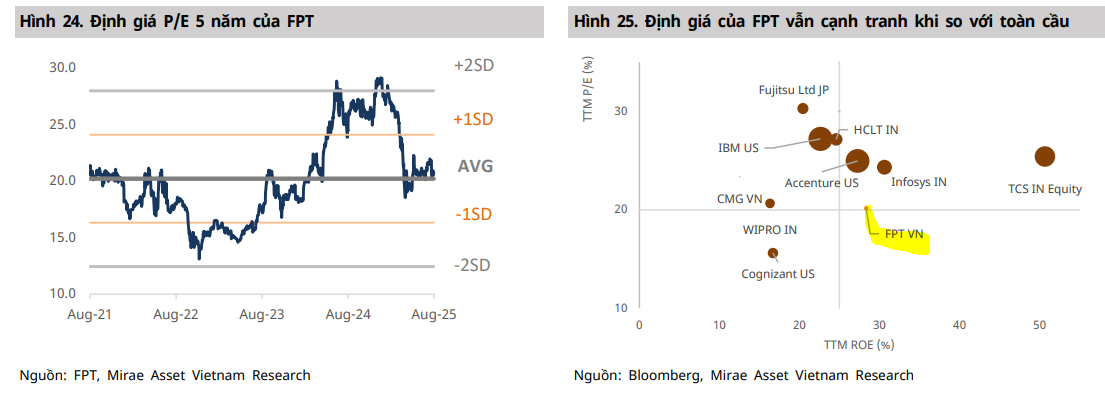This screenshot has height=408, width=1105.
Task: Select the +2SD band label
Action: (473, 66)
